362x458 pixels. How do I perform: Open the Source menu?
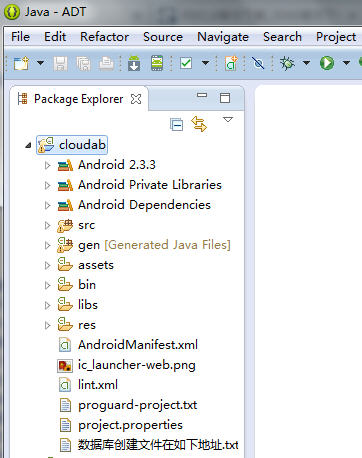coord(163,37)
